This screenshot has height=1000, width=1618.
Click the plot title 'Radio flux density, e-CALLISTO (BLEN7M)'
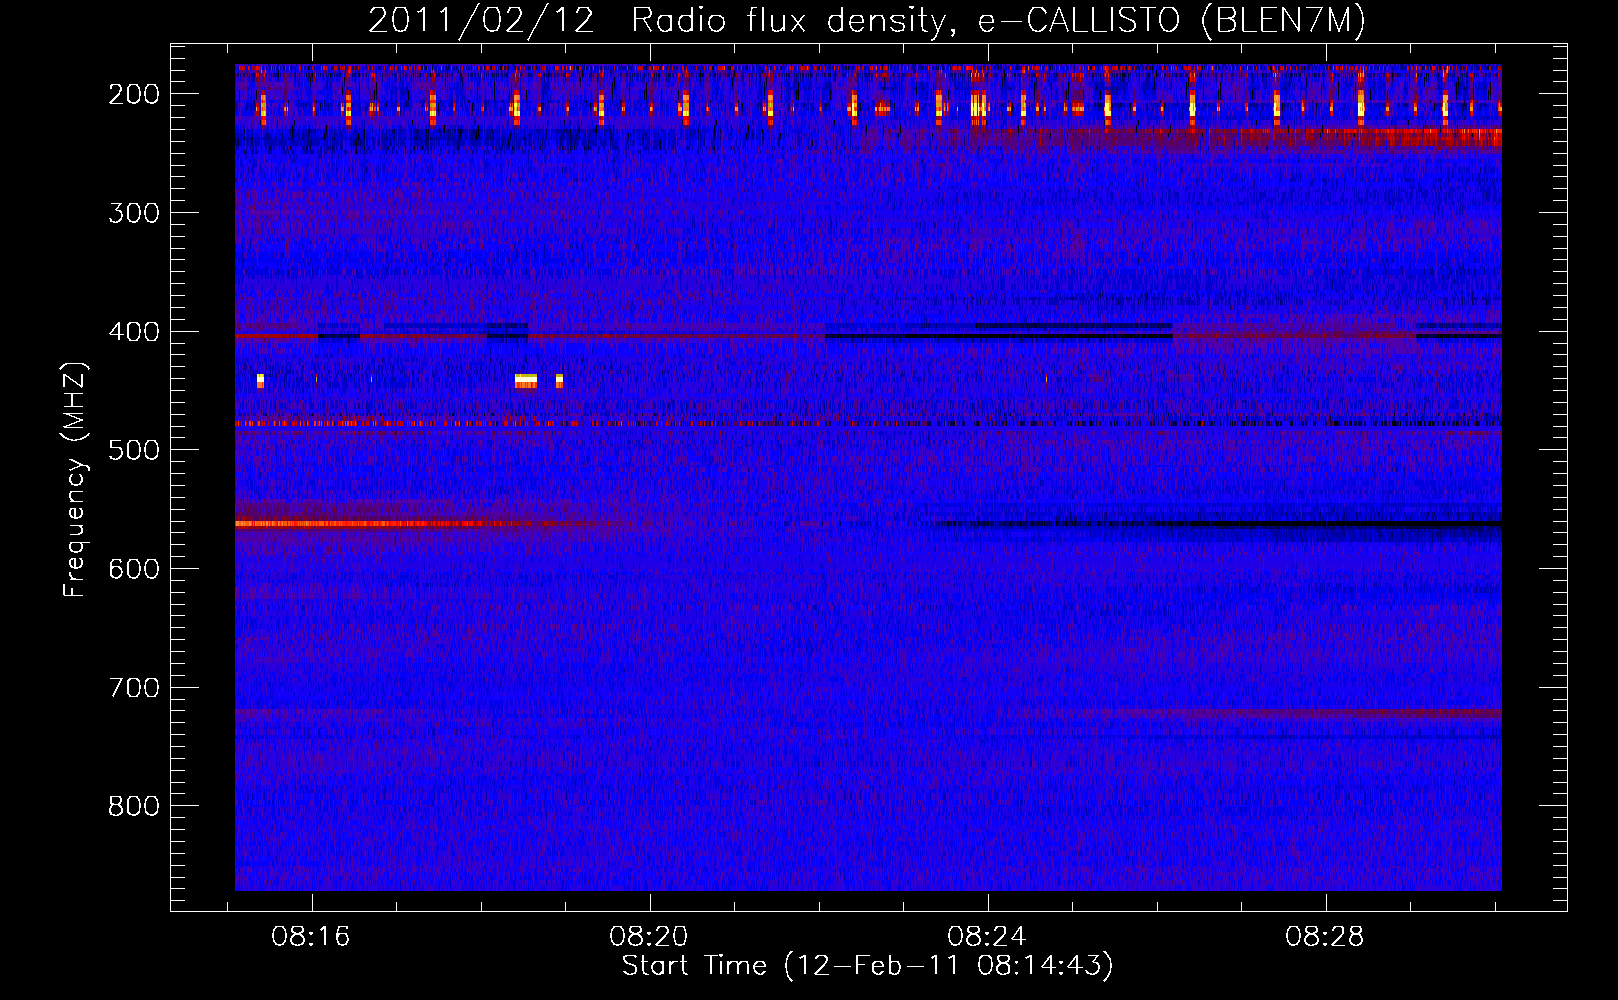tap(998, 21)
